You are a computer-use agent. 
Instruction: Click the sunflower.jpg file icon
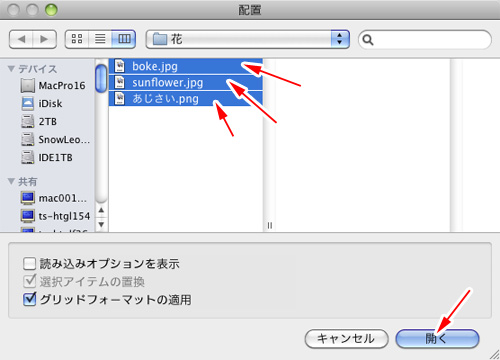tap(119, 82)
